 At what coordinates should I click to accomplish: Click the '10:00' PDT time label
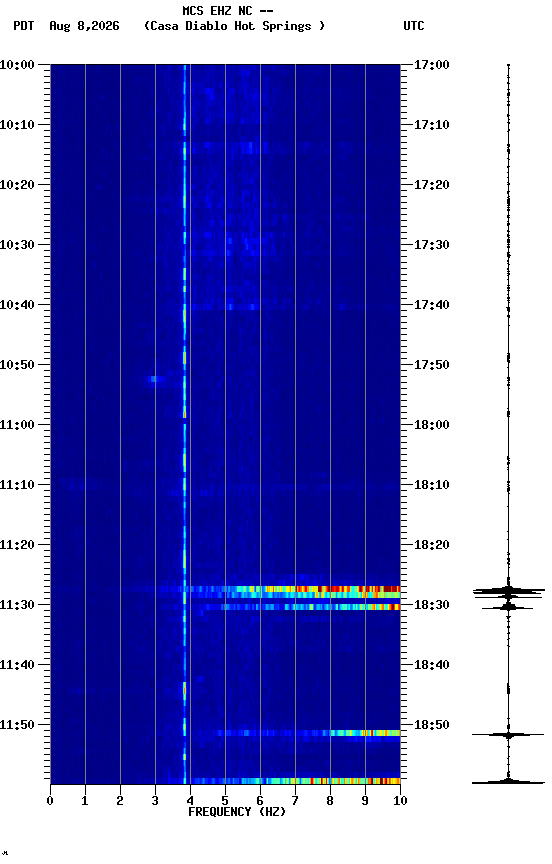coord(17,65)
